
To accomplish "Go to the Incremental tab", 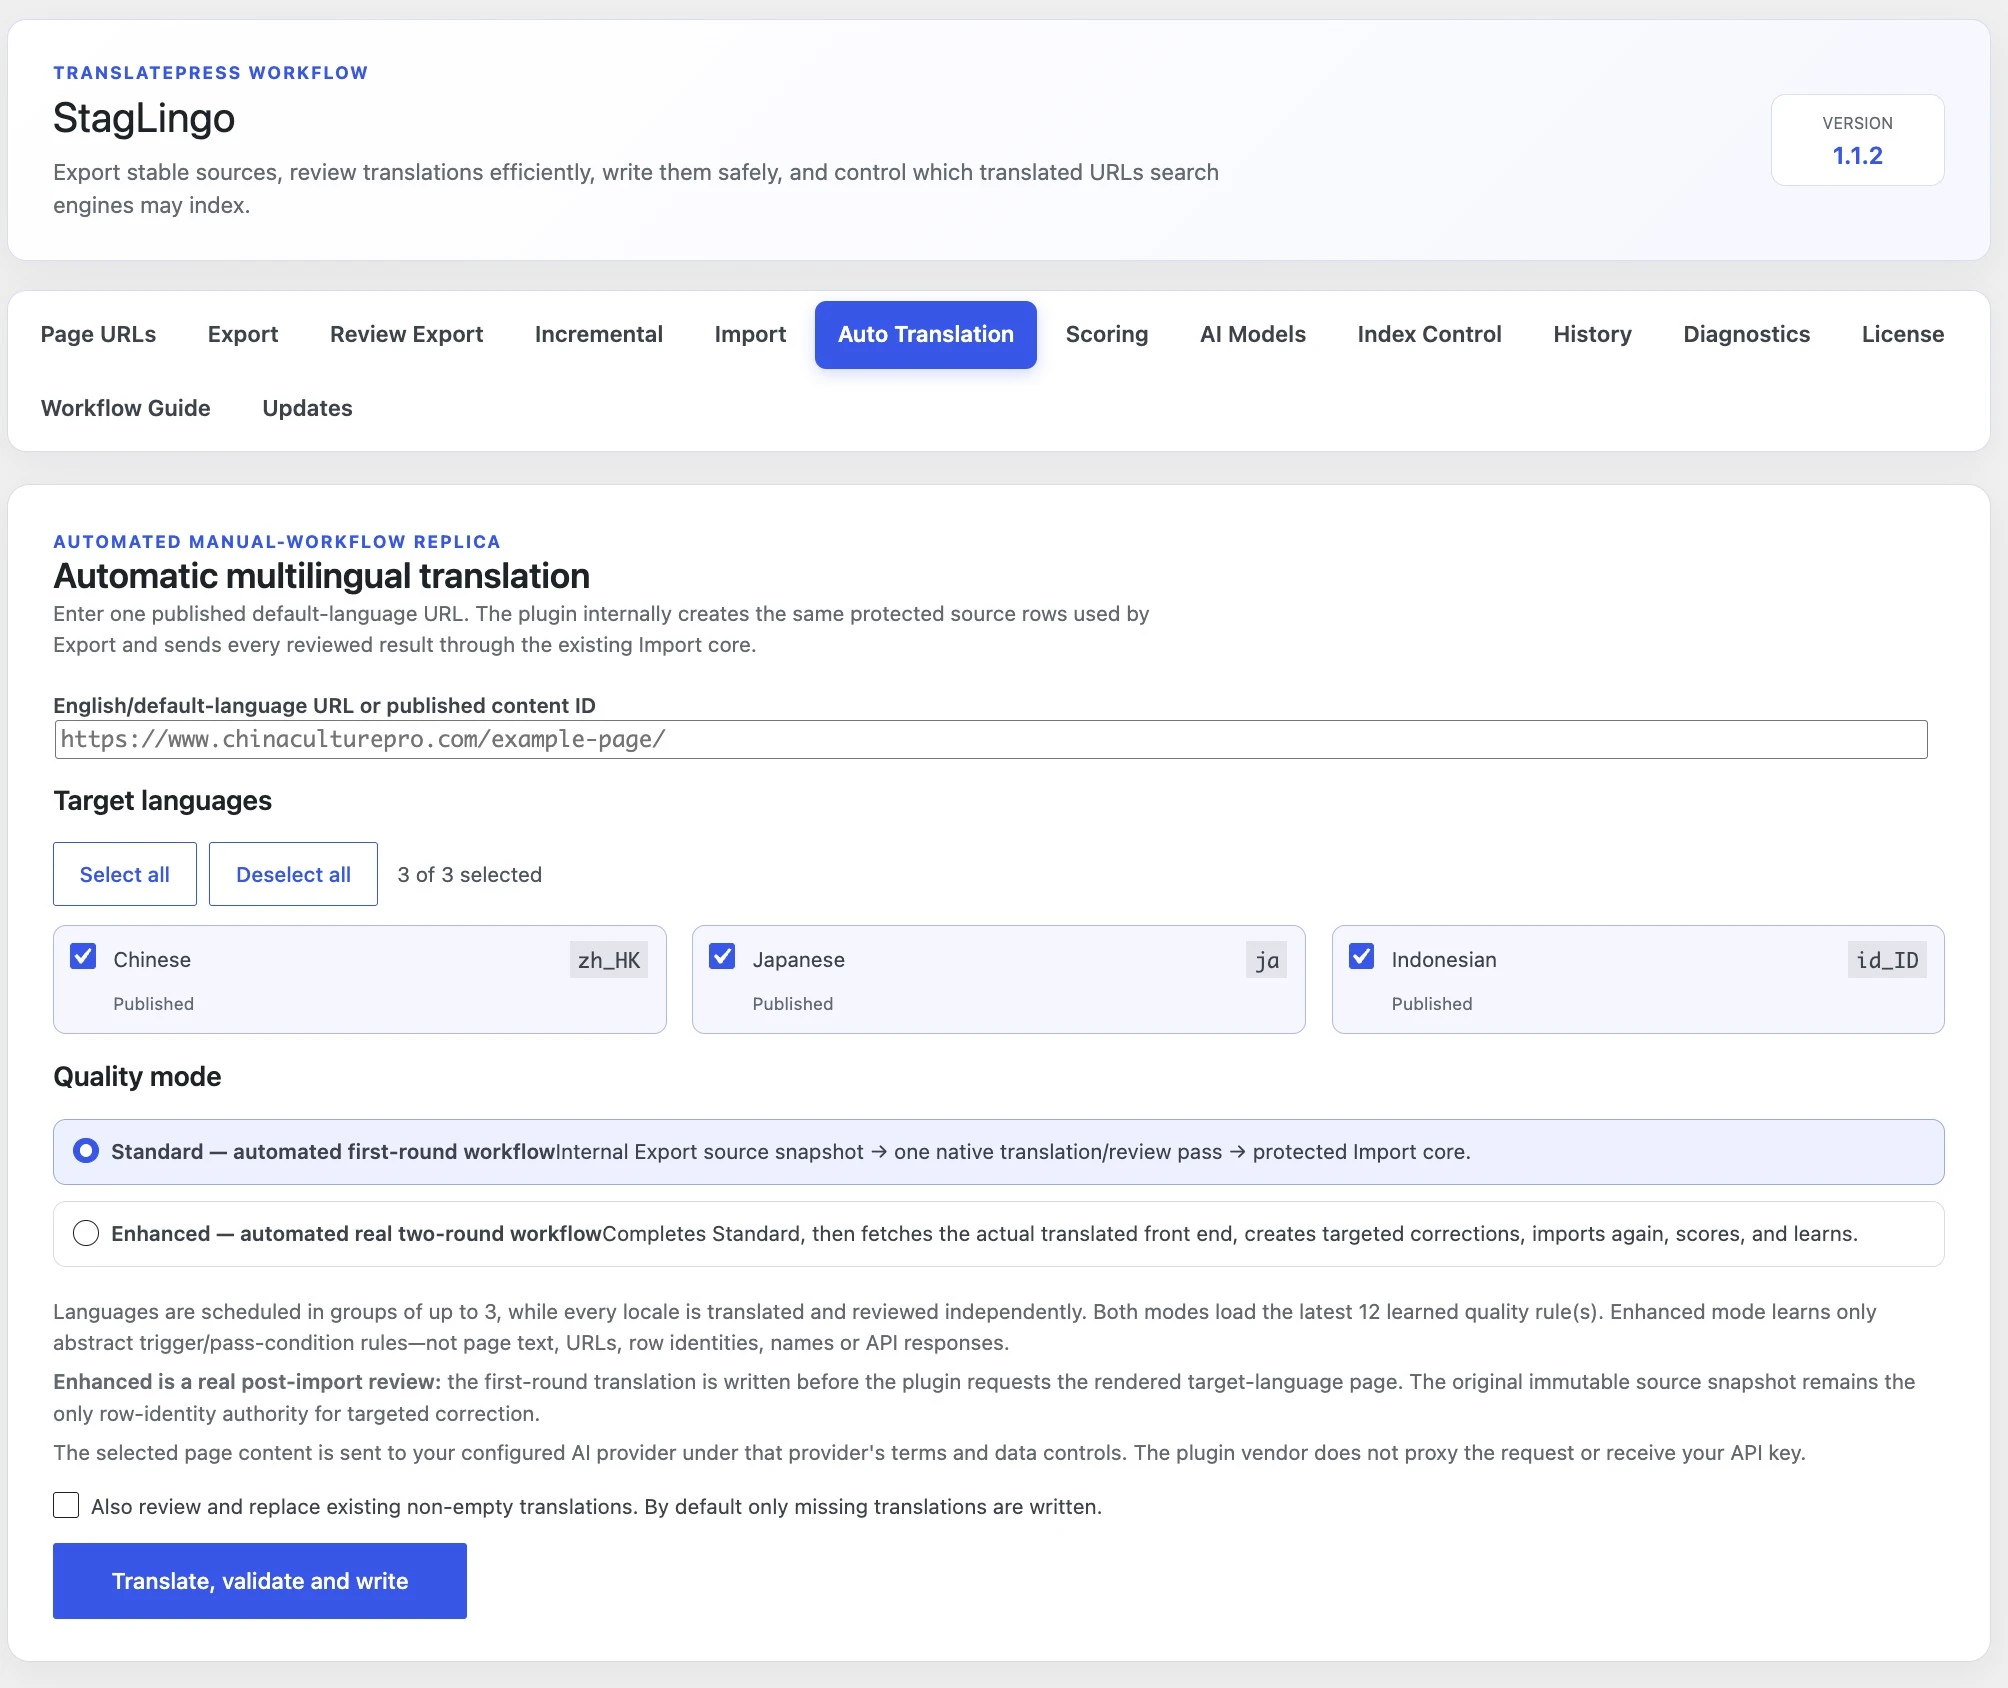I will 598,334.
